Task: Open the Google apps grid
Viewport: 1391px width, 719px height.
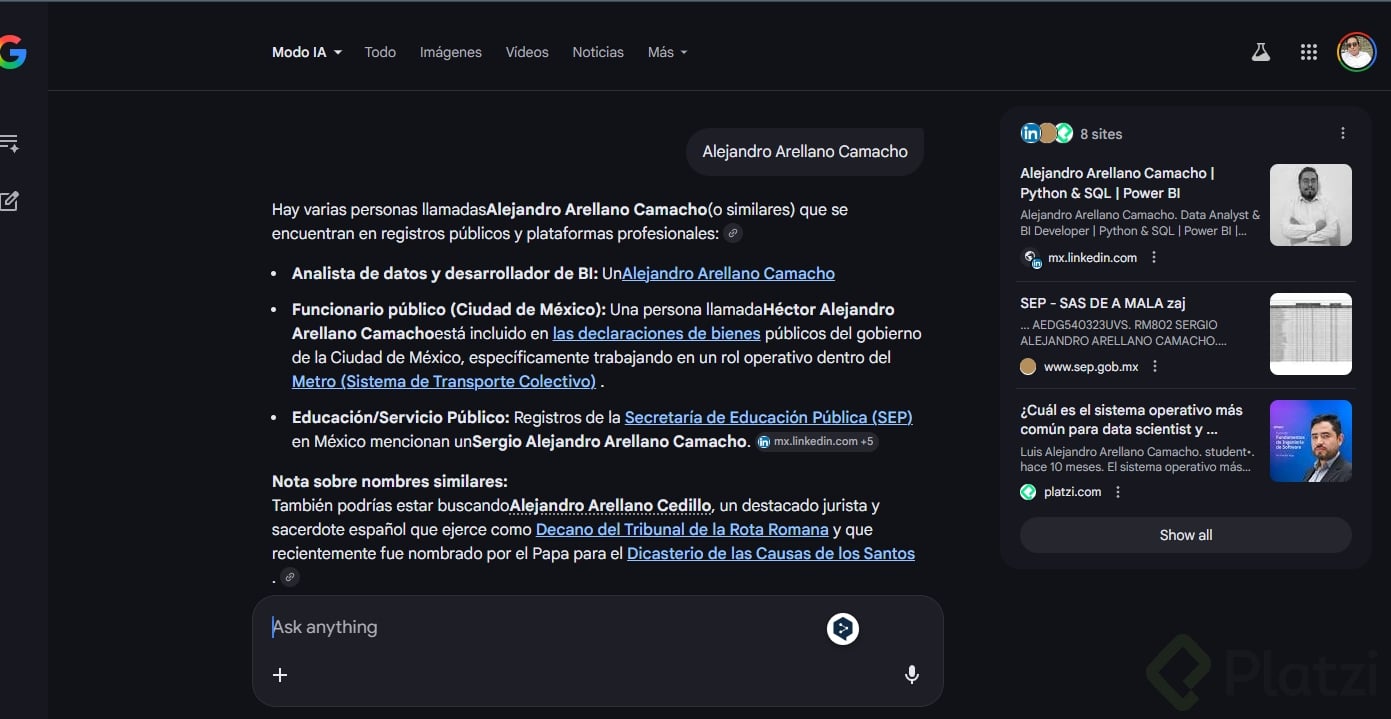Action: [1308, 52]
